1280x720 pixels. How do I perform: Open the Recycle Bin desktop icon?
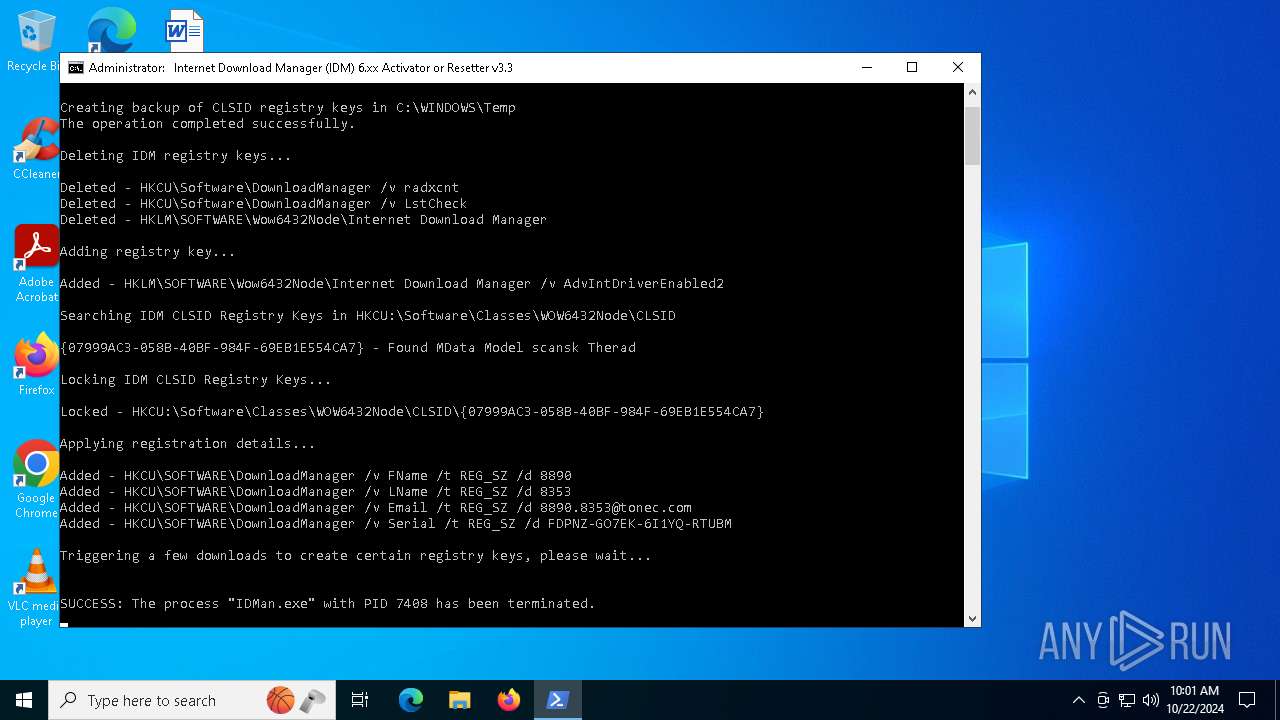point(35,40)
